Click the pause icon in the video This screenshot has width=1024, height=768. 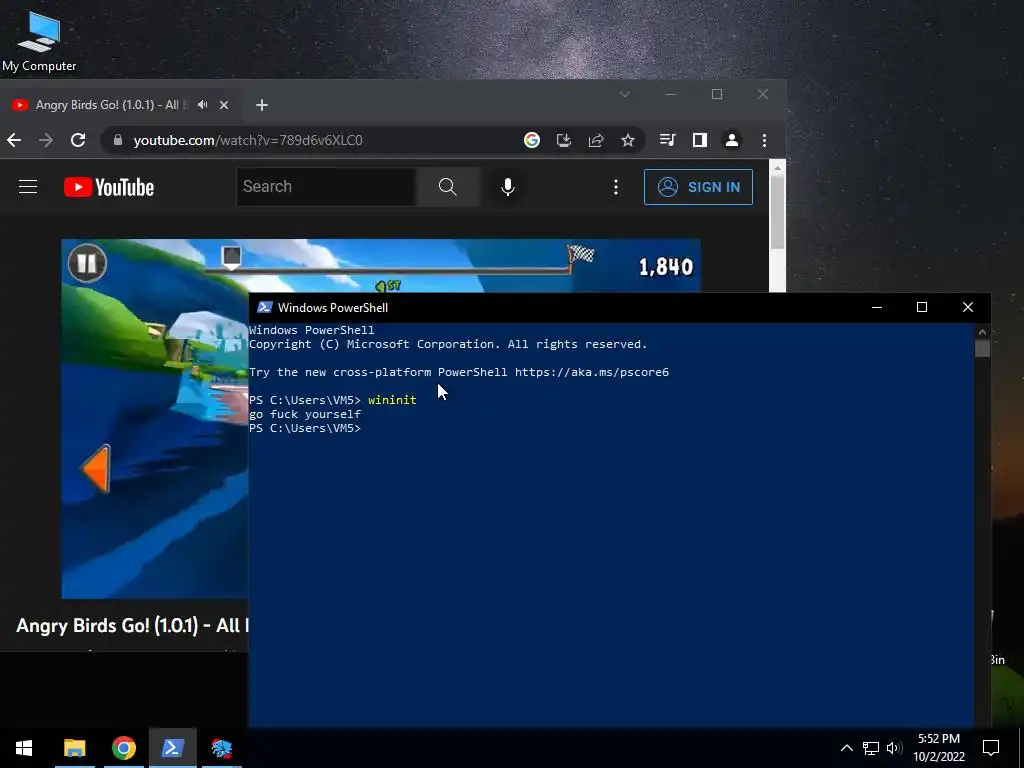point(87,263)
